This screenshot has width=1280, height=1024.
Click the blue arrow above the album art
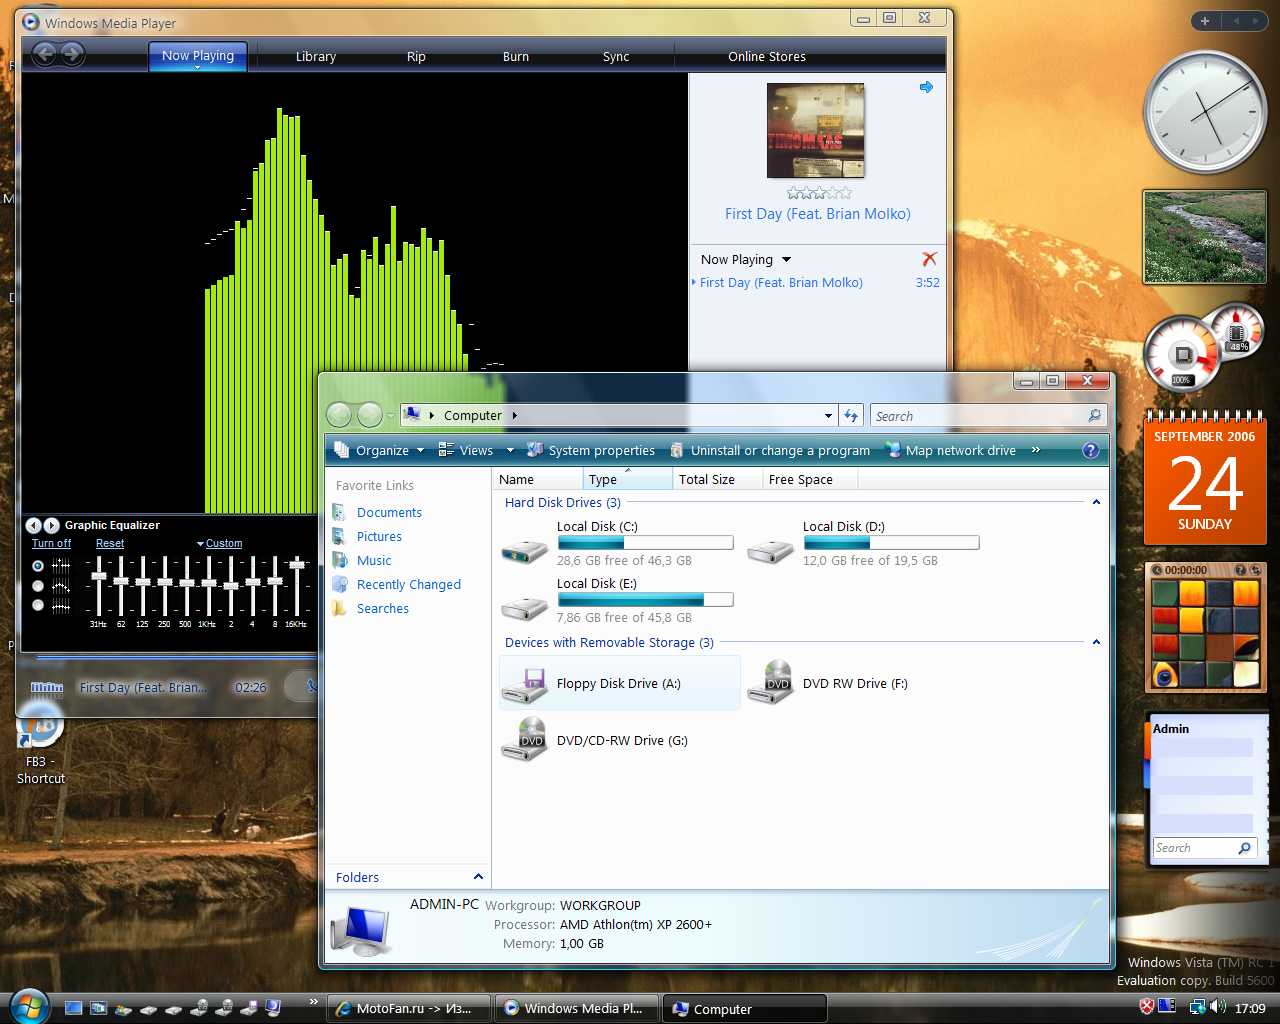point(926,87)
